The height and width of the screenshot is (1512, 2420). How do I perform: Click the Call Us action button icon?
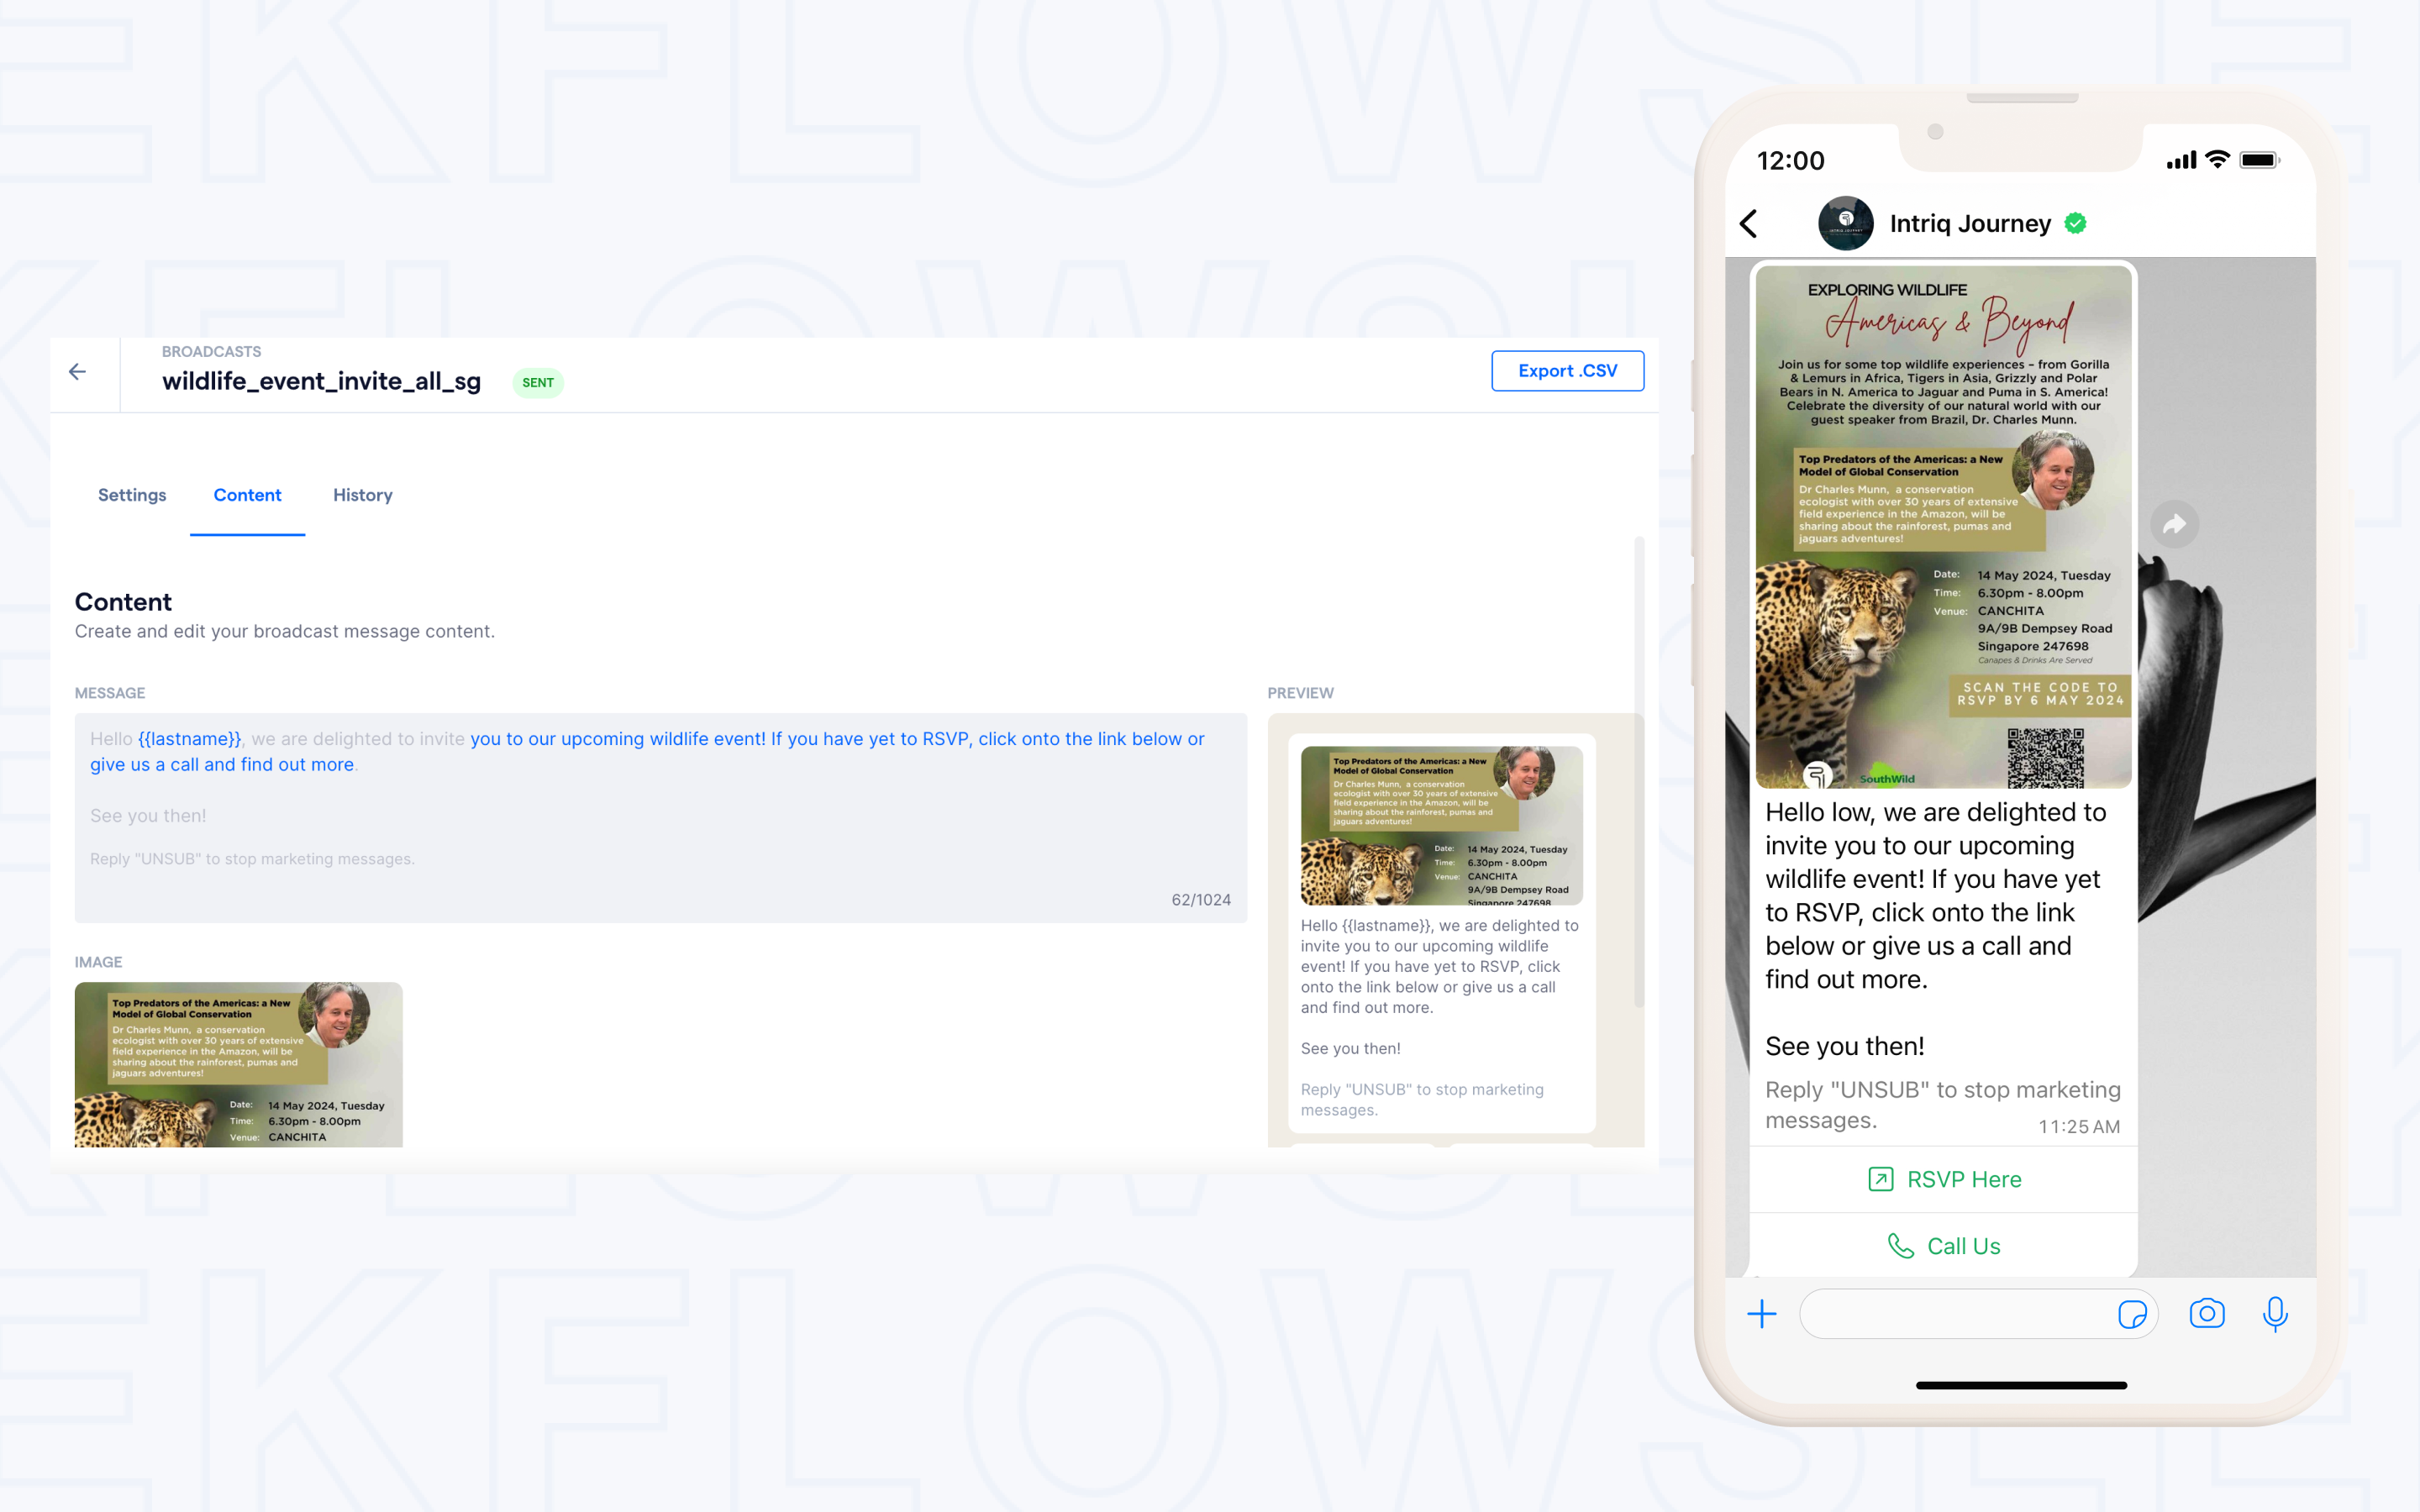[1902, 1244]
